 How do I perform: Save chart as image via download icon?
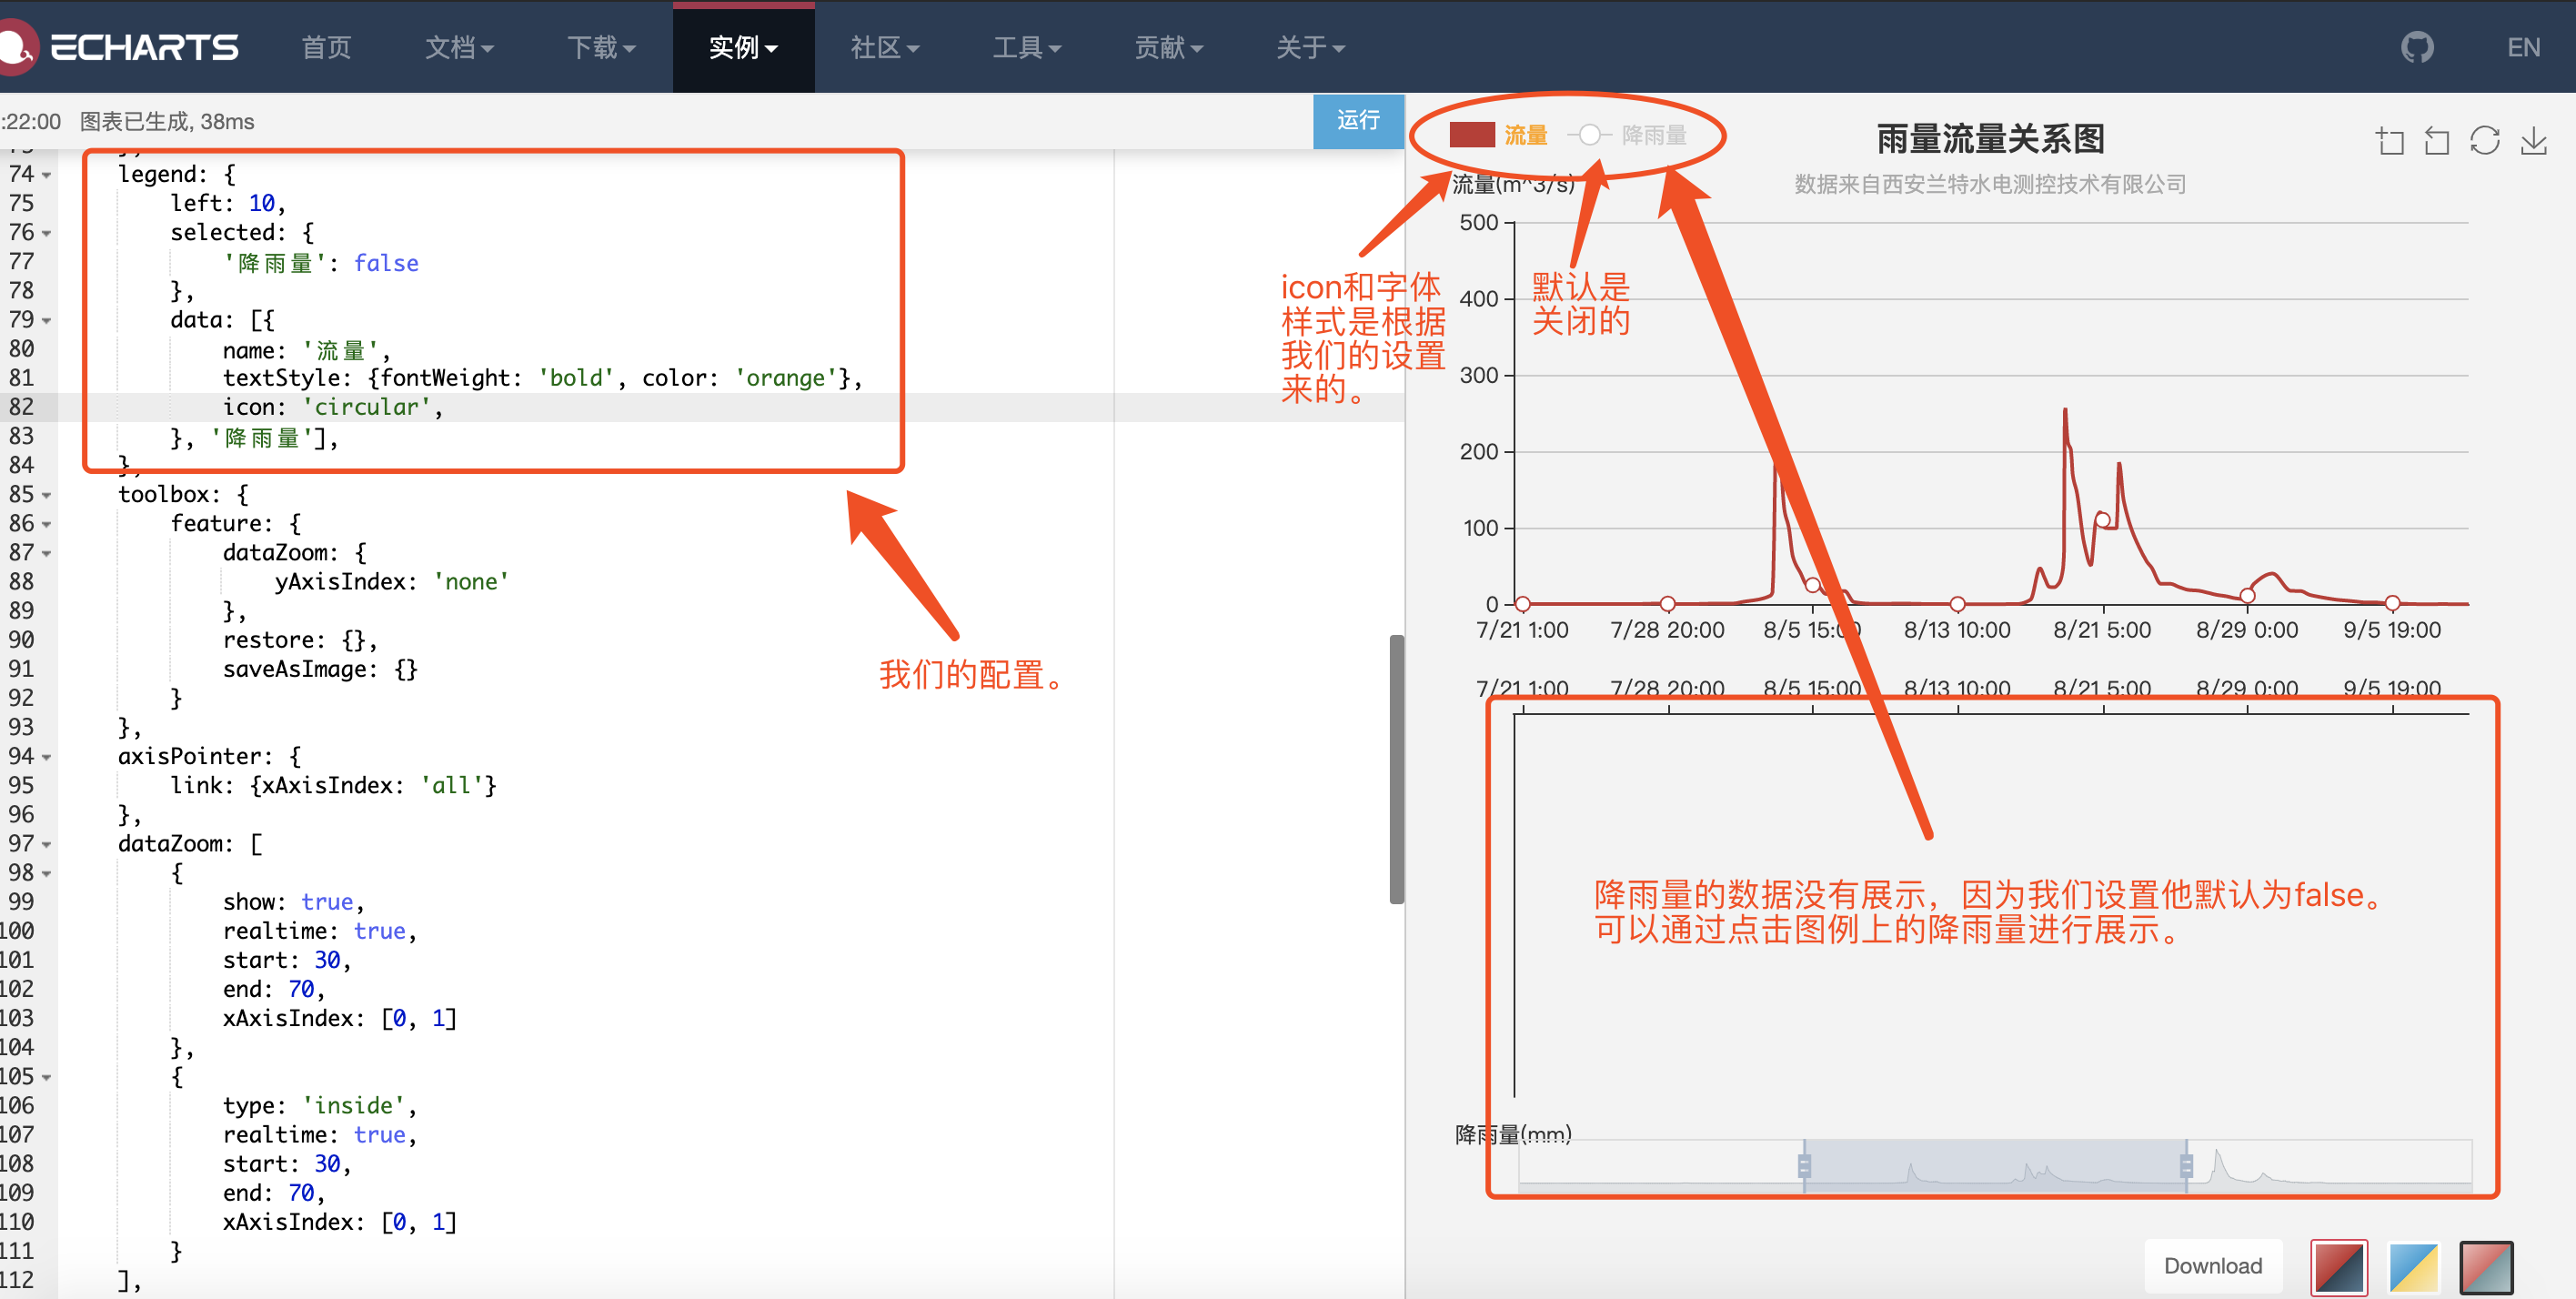(x=2533, y=141)
